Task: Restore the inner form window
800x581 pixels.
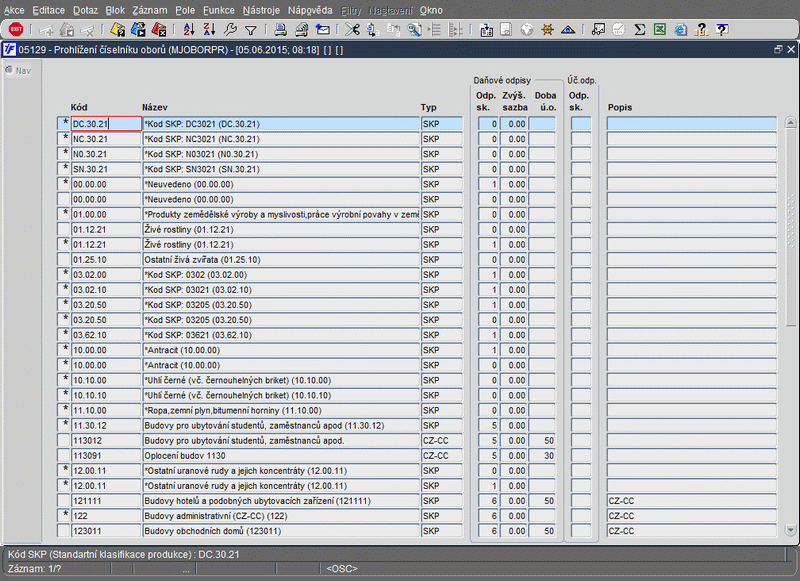Action: (x=778, y=49)
